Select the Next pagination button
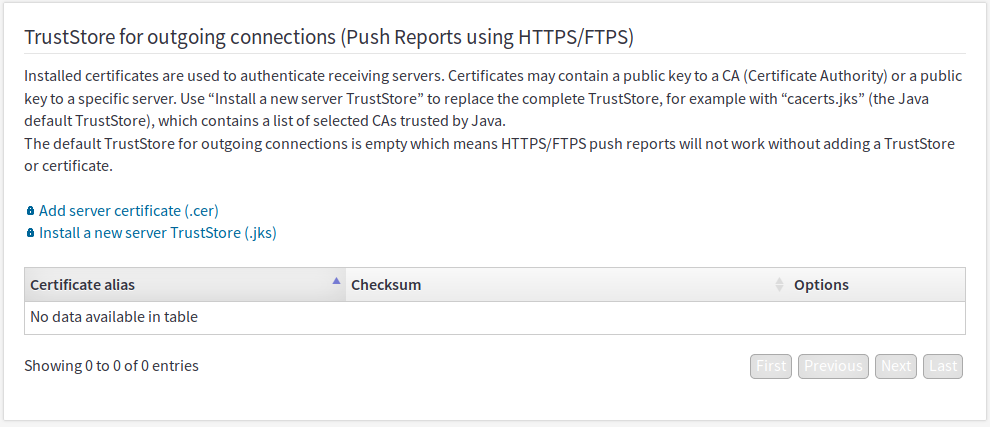Screen dimensions: 990x427 896,366
